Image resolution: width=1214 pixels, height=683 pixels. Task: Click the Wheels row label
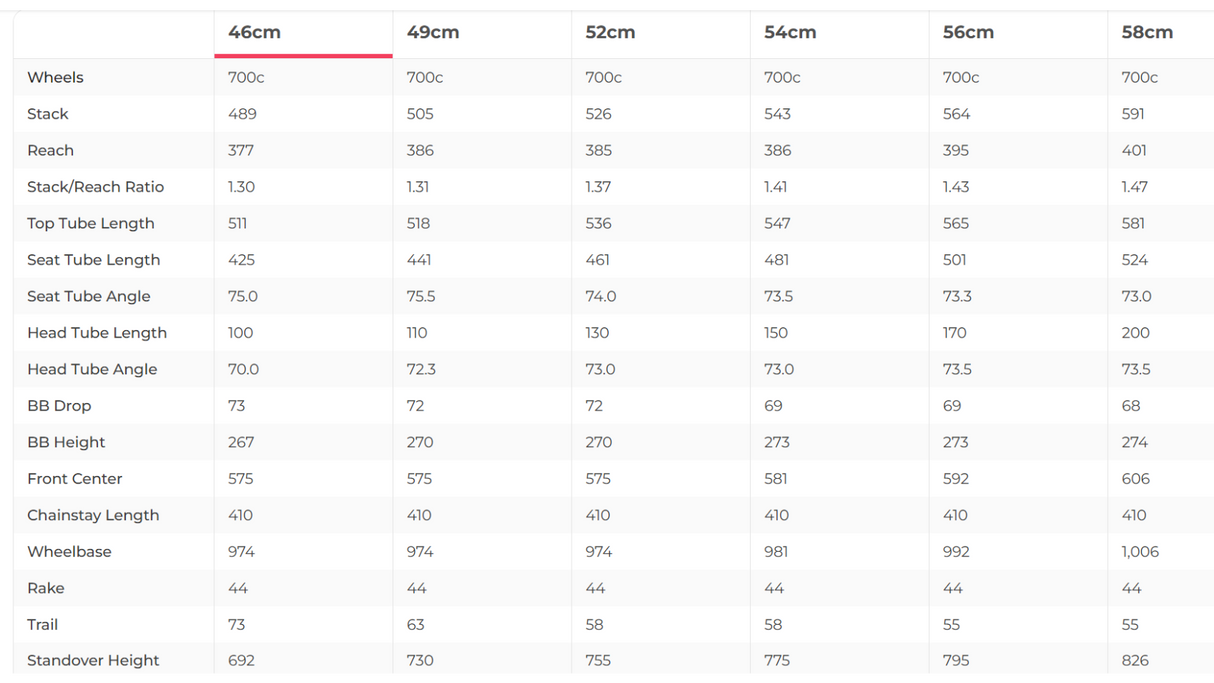(x=55, y=78)
